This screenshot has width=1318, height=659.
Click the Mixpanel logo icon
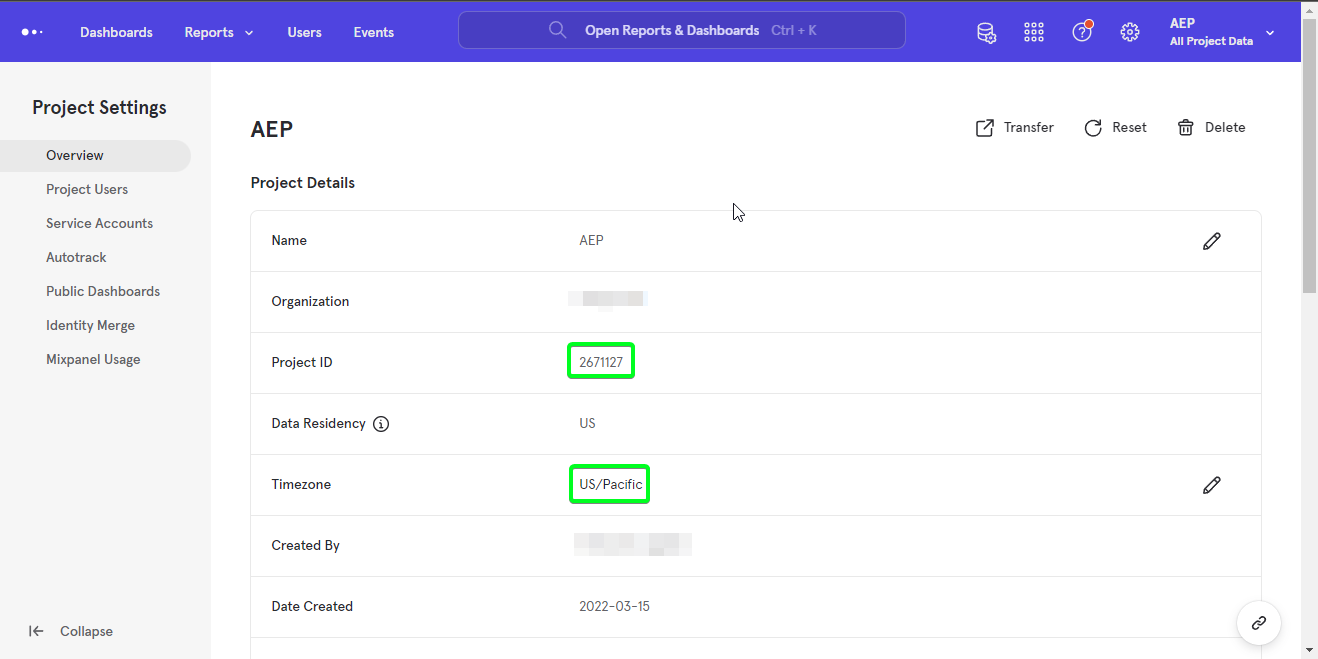32,32
